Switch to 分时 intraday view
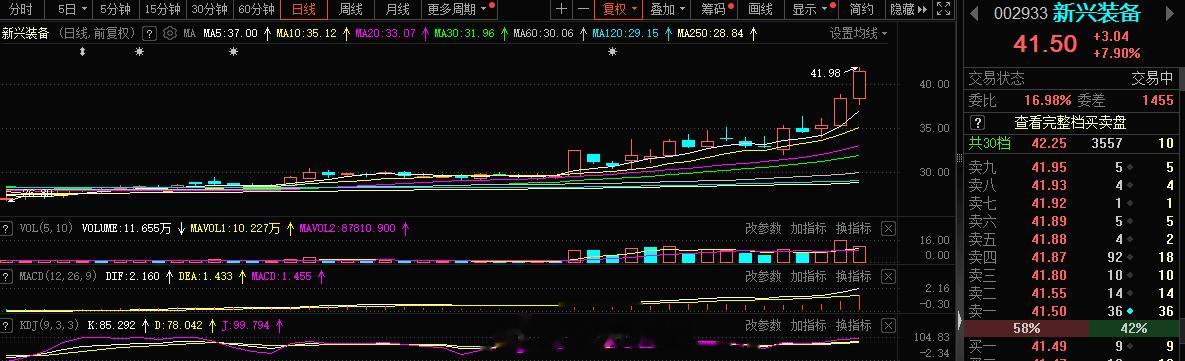 (20, 9)
